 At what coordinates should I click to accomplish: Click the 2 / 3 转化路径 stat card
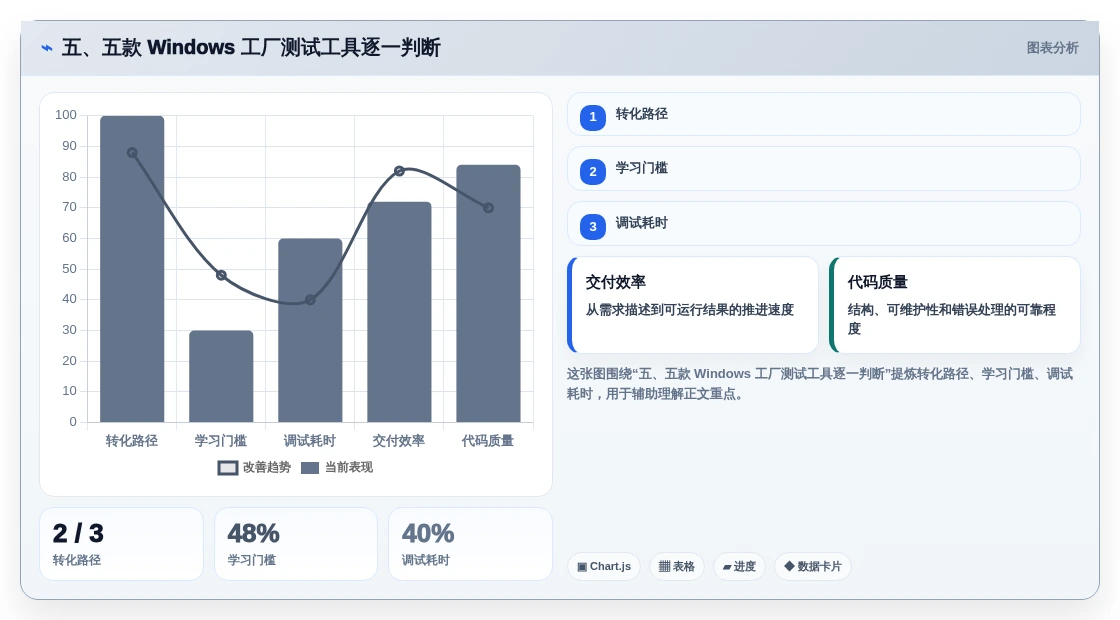(x=121, y=544)
